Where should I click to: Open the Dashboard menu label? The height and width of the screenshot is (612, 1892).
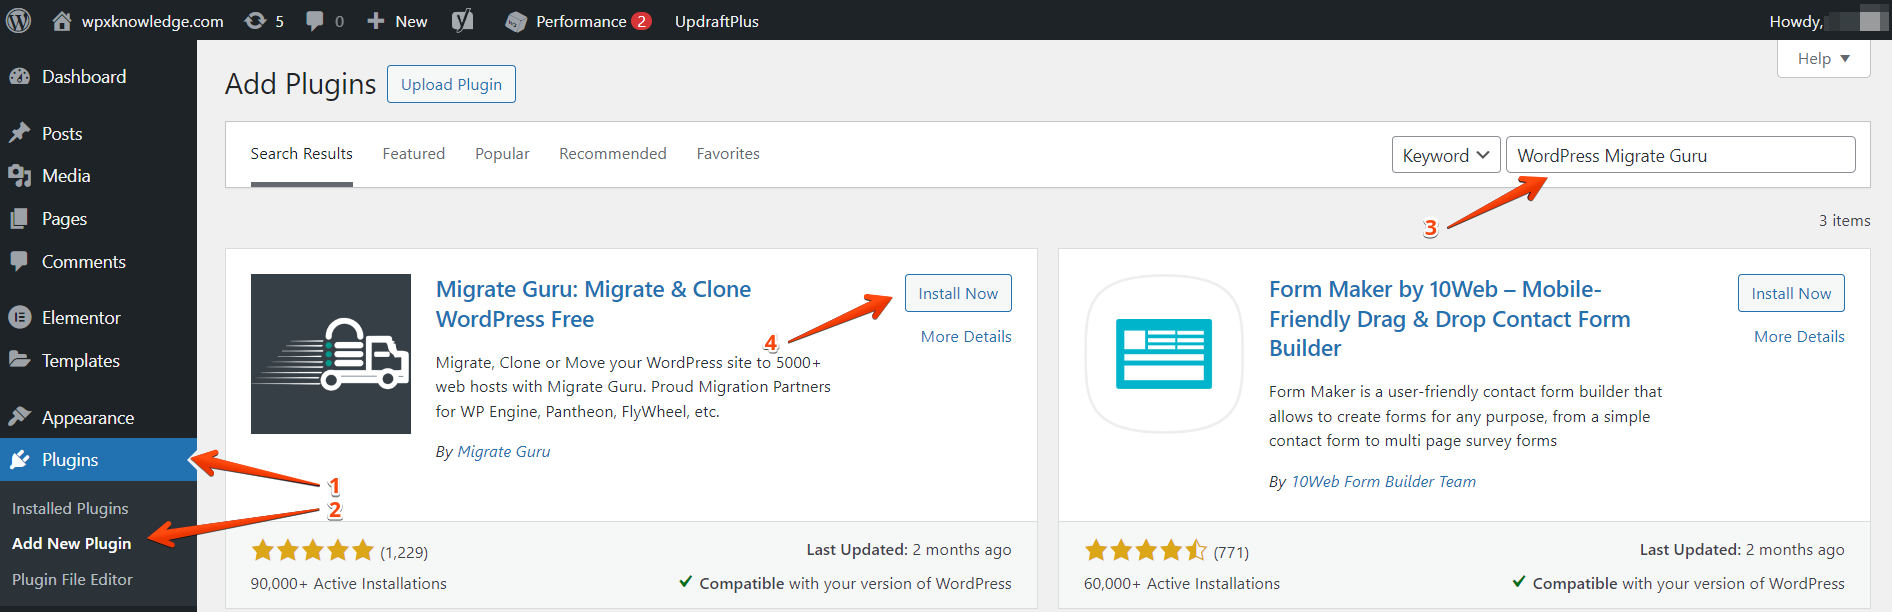tap(84, 77)
